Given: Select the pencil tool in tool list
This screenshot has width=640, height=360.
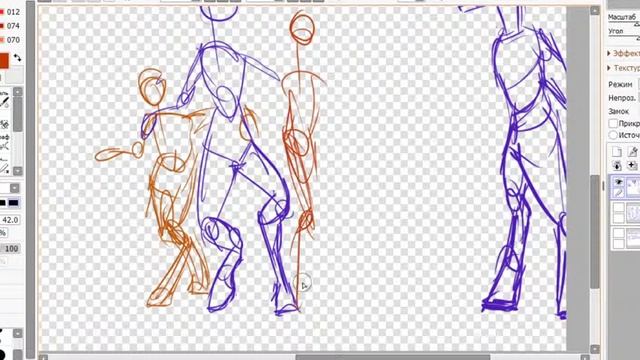Looking at the screenshot, I should [4, 102].
